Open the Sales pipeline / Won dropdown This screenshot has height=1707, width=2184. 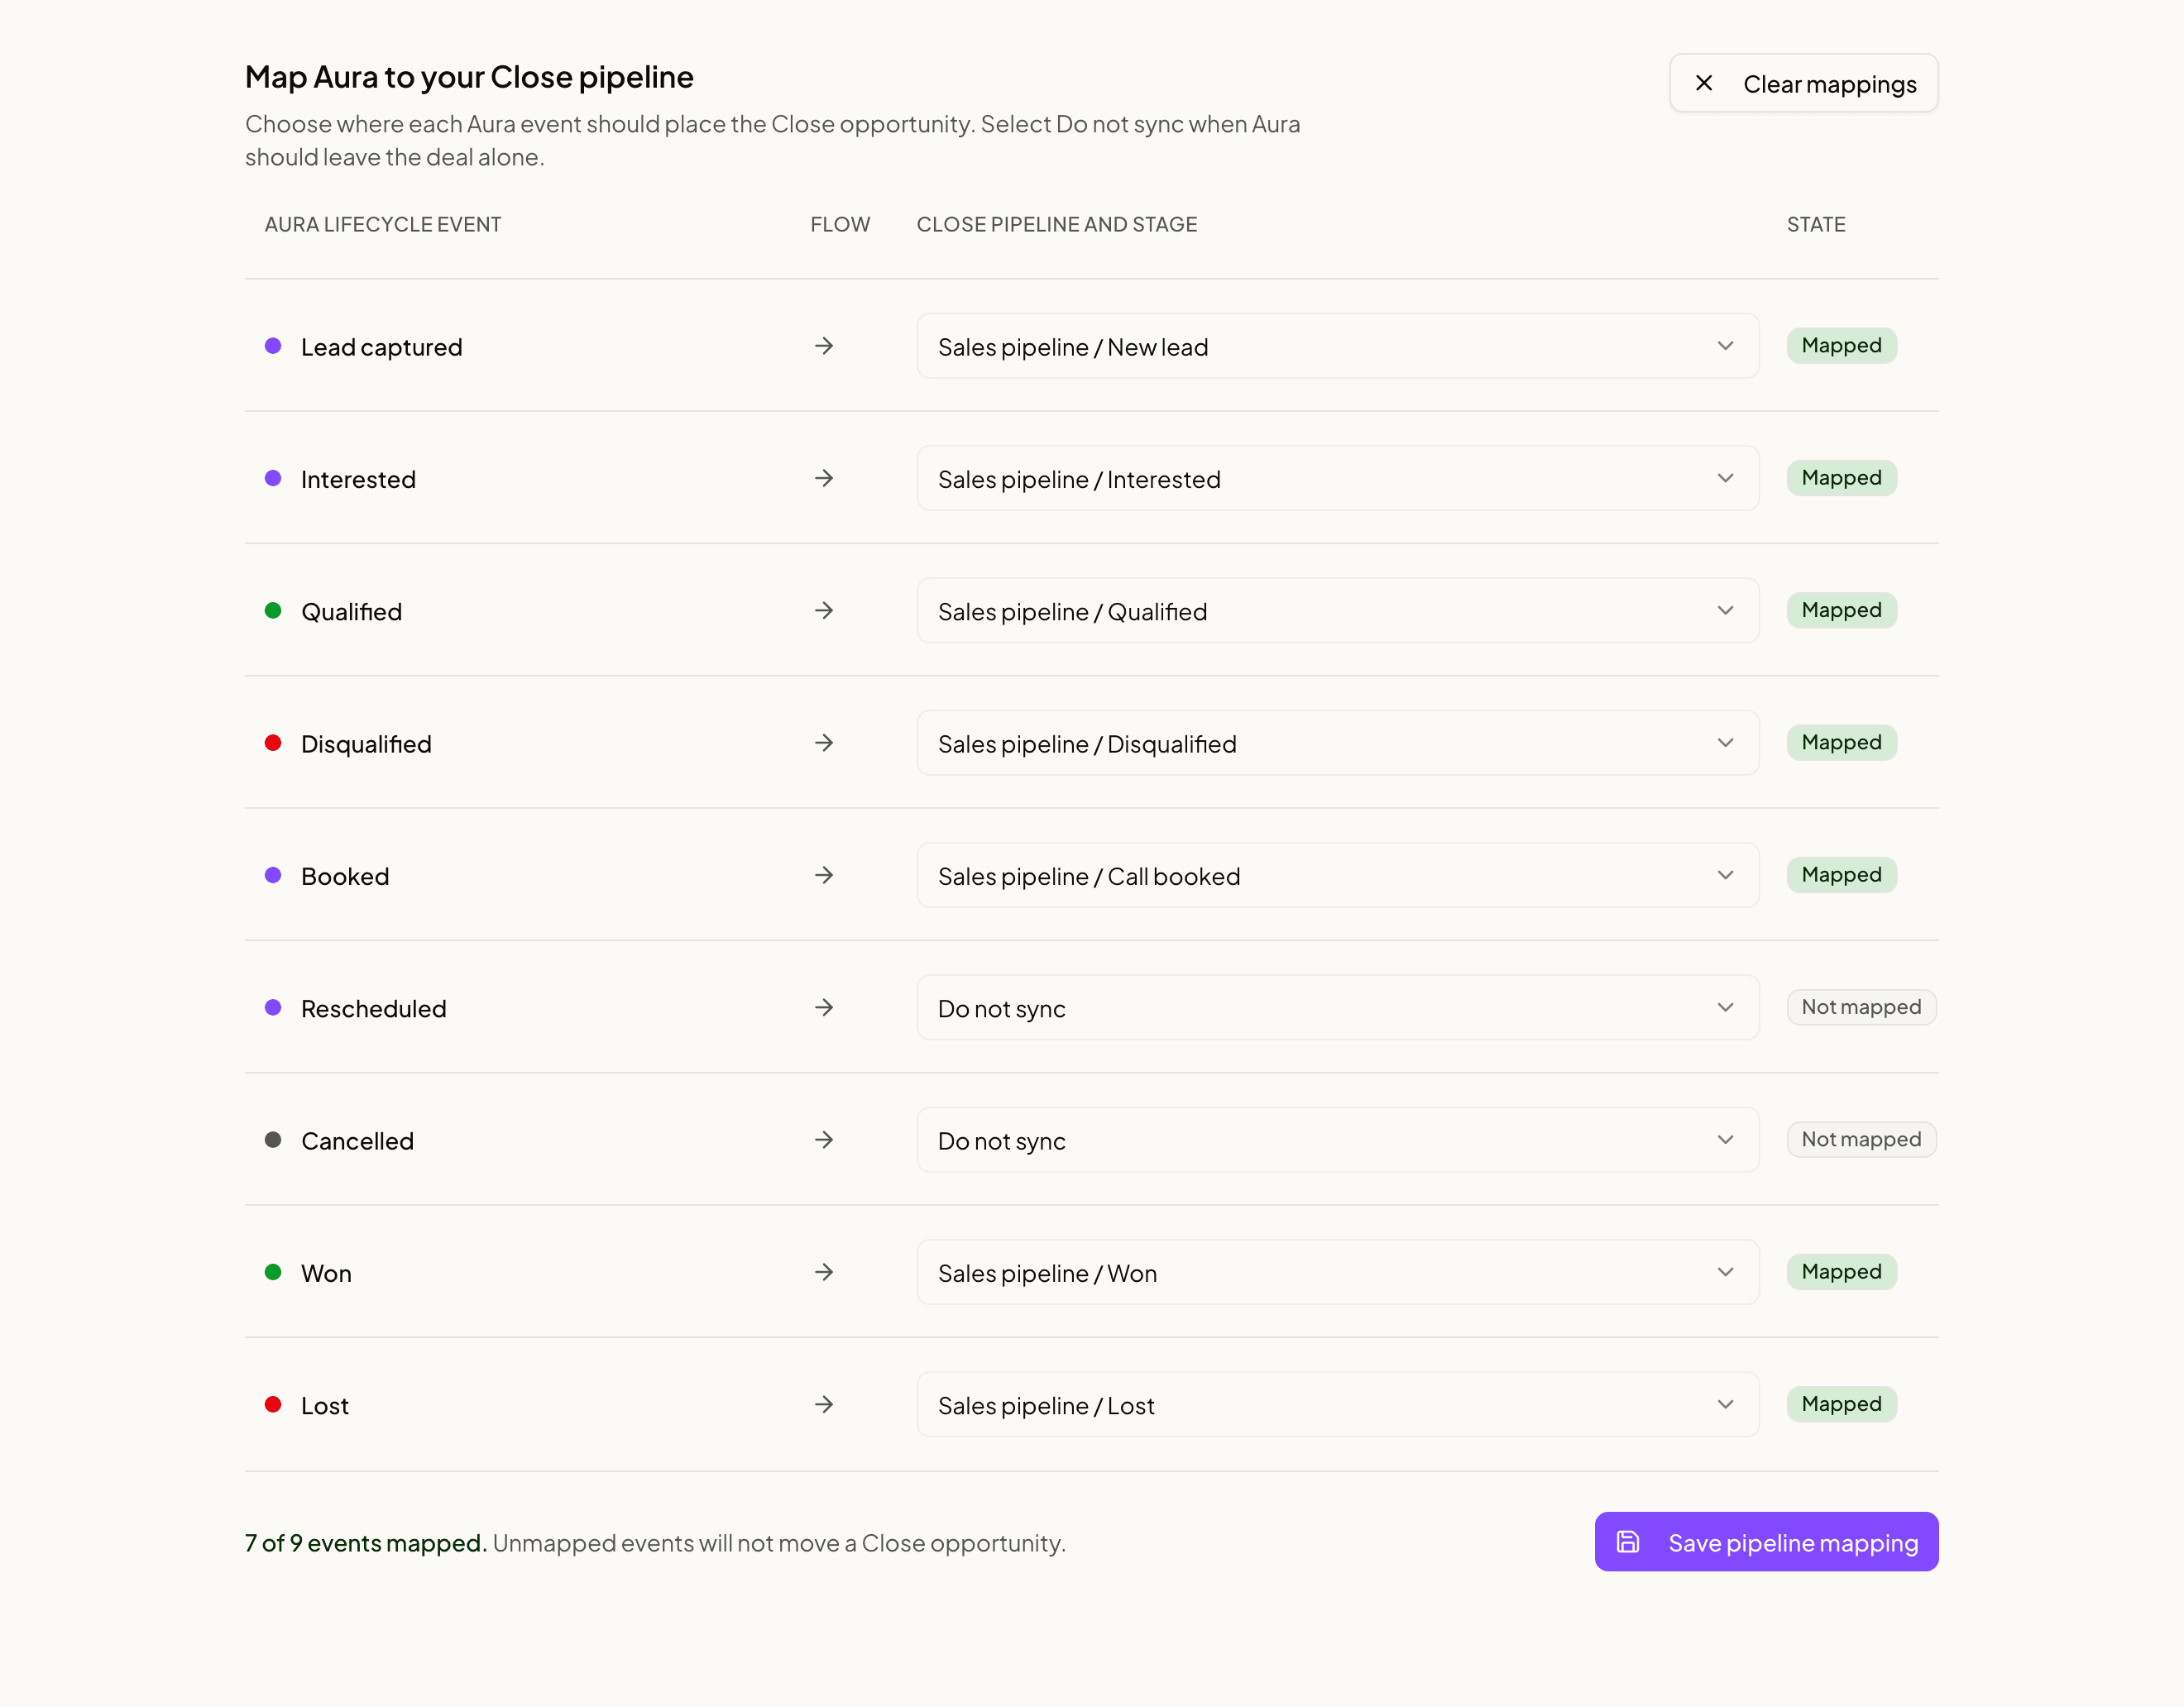pyautogui.click(x=1338, y=1272)
